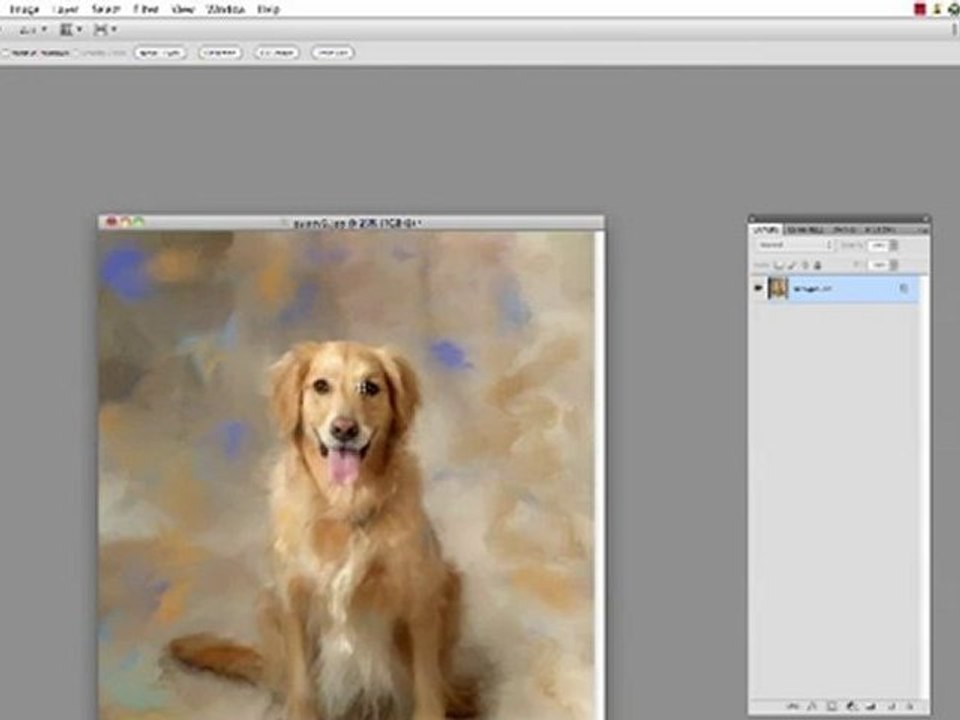Add a layer mask icon
Image resolution: width=960 pixels, height=720 pixels.
point(831,707)
